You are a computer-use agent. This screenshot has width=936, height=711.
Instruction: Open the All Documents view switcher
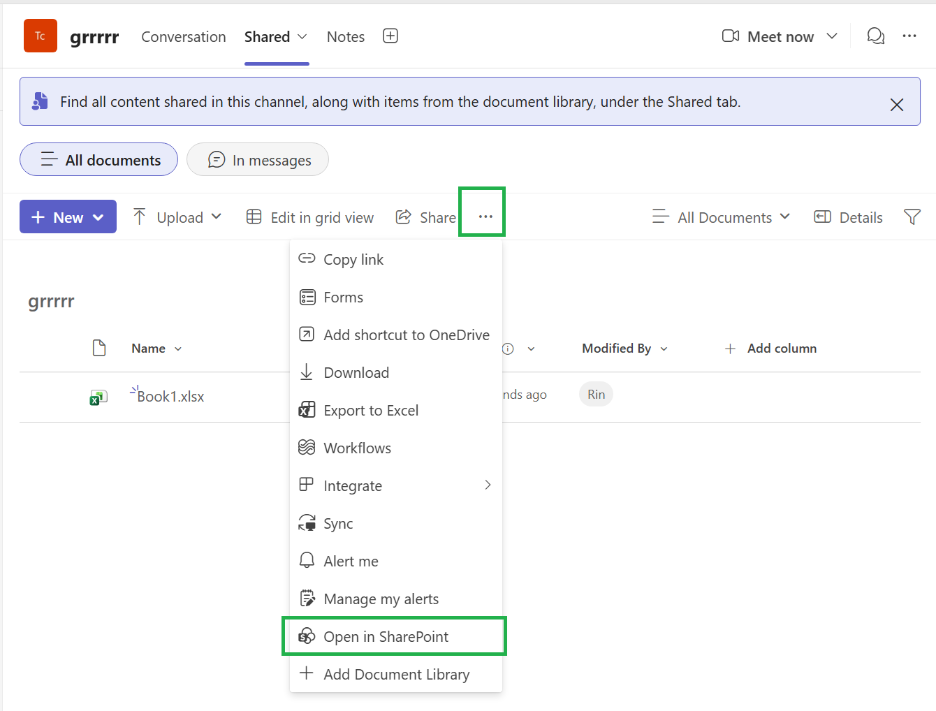tap(721, 217)
